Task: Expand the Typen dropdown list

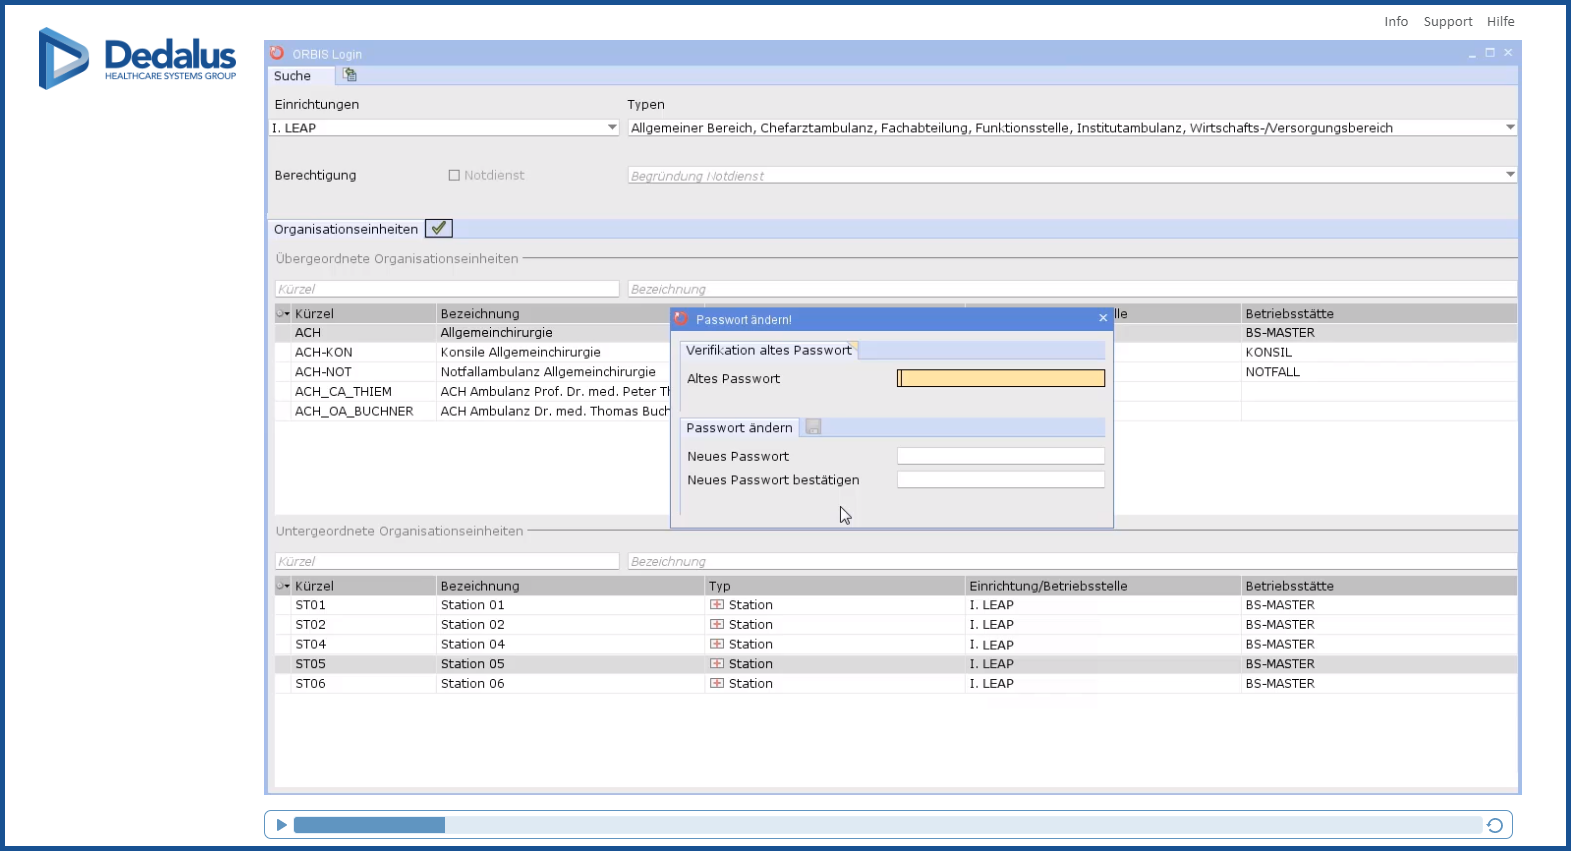Action: coord(1510,128)
